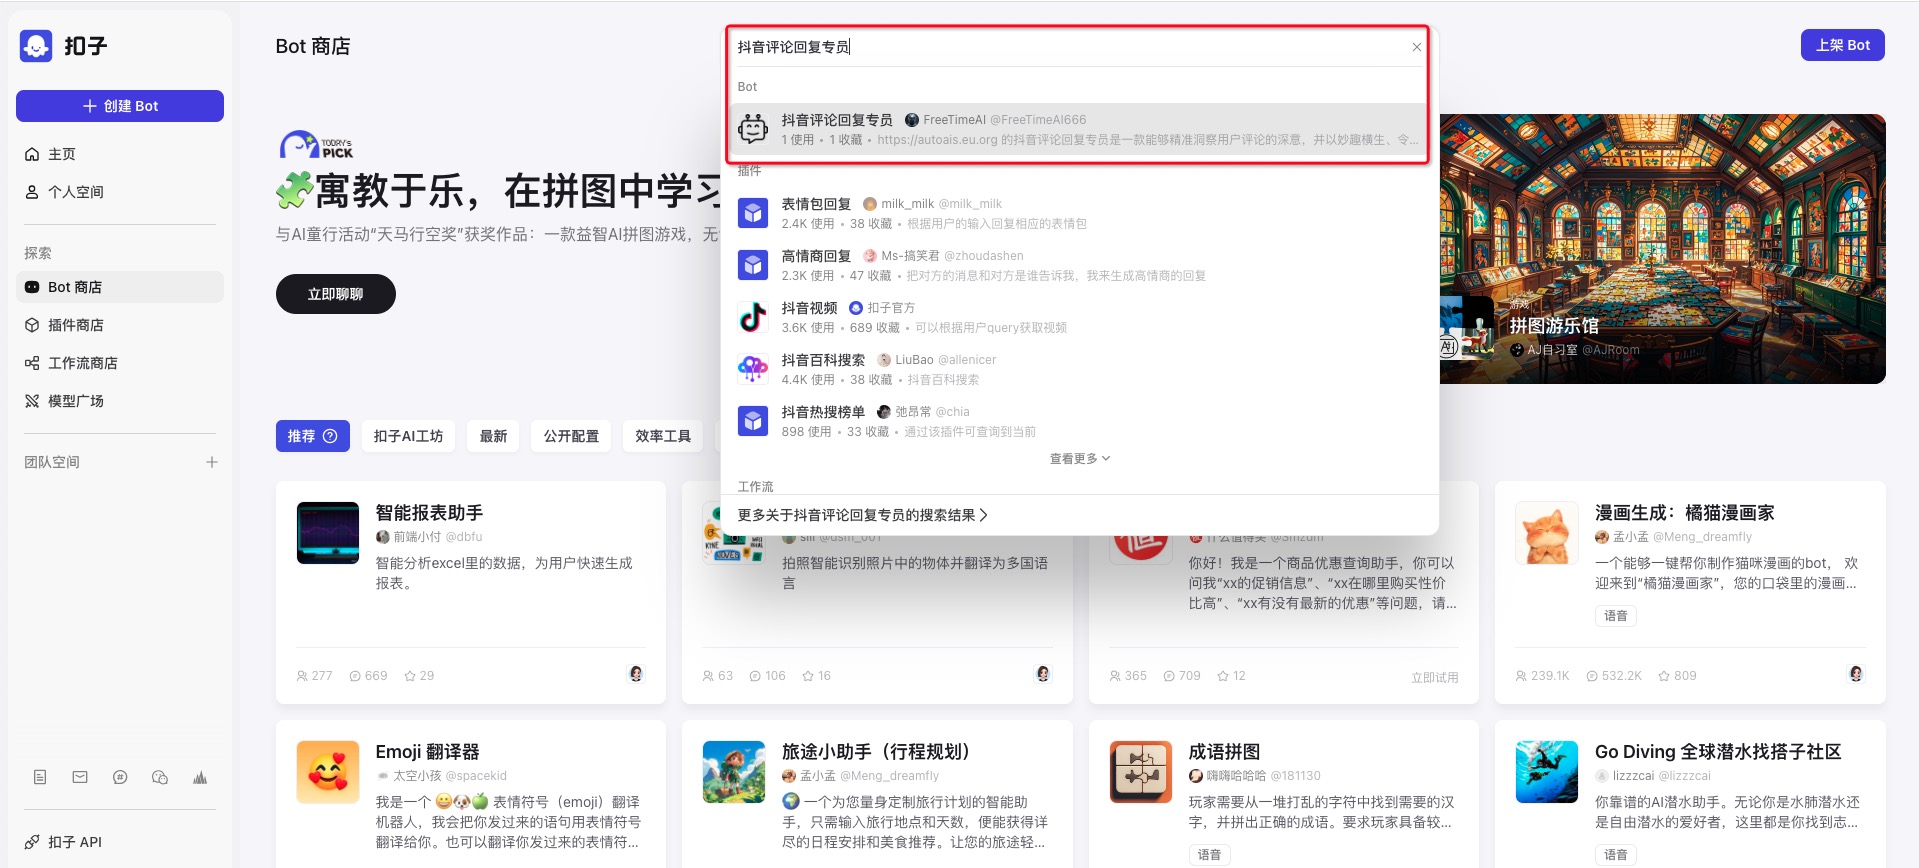
Task: Open the envelope mail icon in the sidebar
Action: point(80,777)
